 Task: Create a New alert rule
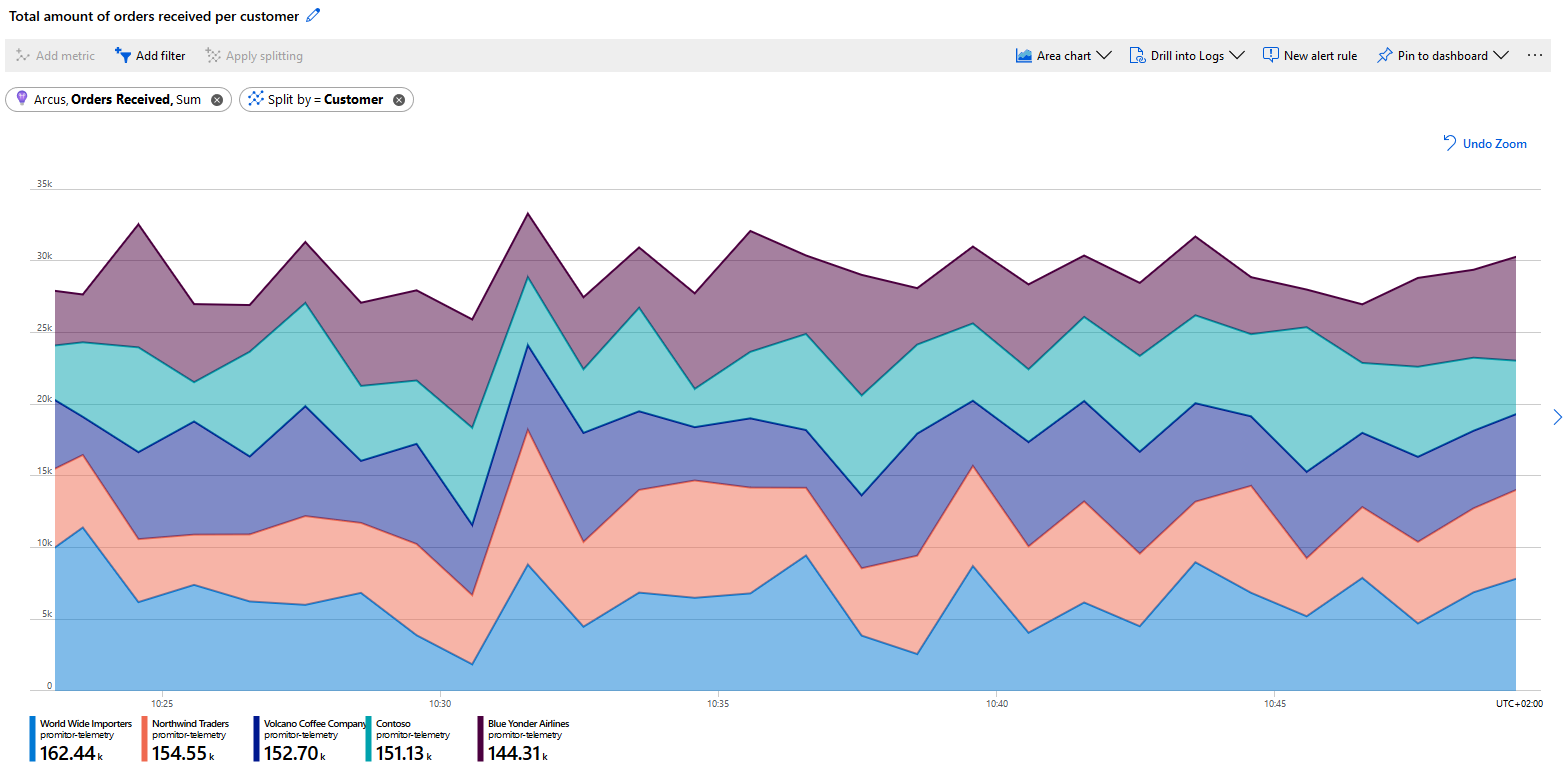point(1310,56)
